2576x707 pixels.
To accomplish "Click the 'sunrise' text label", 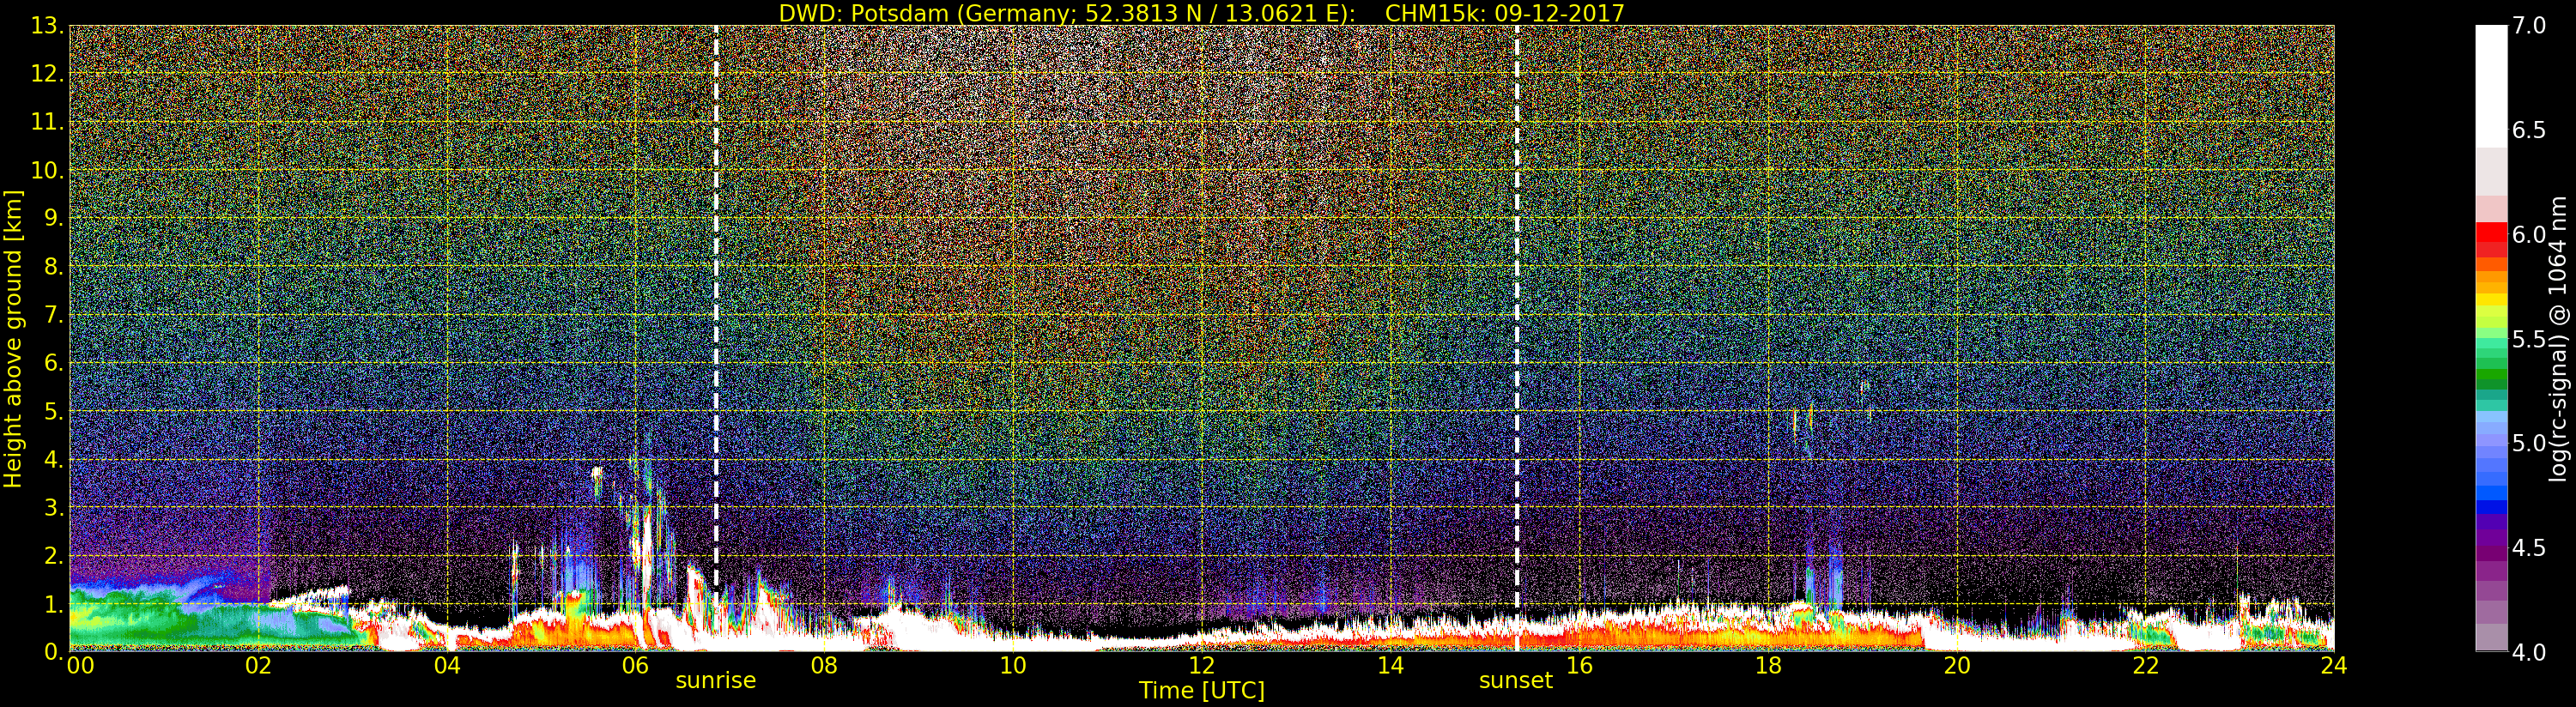I will click(x=715, y=681).
